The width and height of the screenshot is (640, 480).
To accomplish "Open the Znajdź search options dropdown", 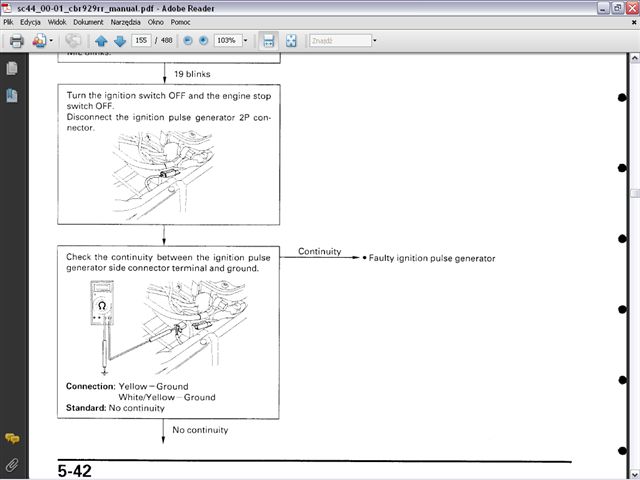I will point(374,41).
